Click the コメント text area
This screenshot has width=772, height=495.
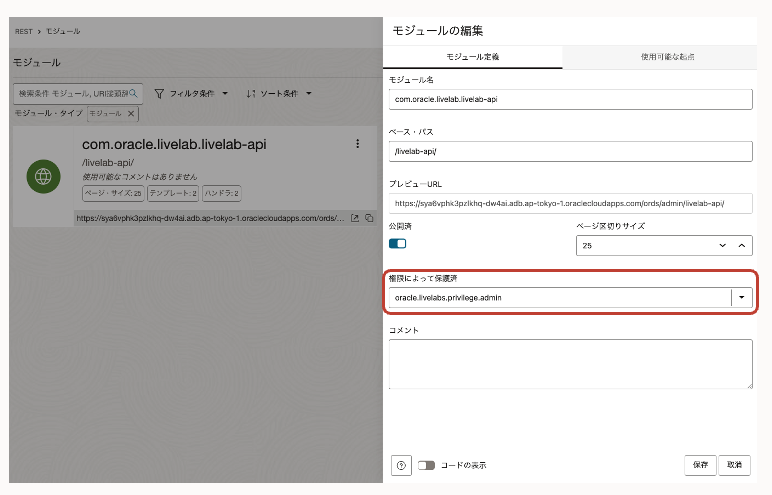571,364
